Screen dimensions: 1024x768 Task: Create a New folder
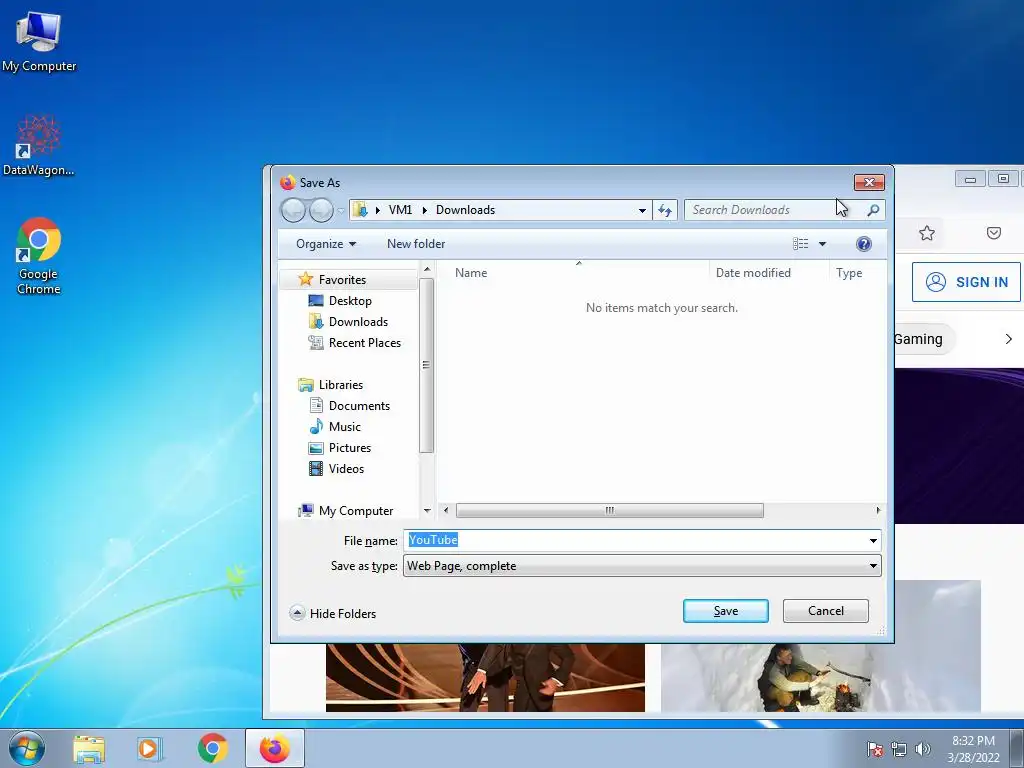click(416, 244)
